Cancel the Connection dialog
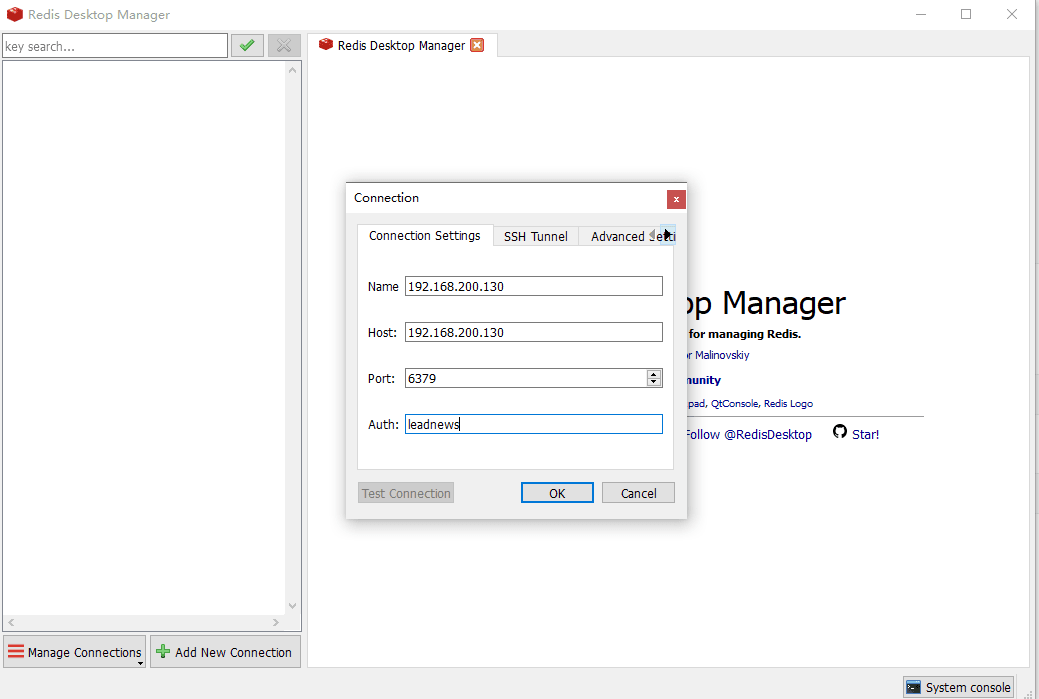This screenshot has height=699, width=1039. pos(638,493)
